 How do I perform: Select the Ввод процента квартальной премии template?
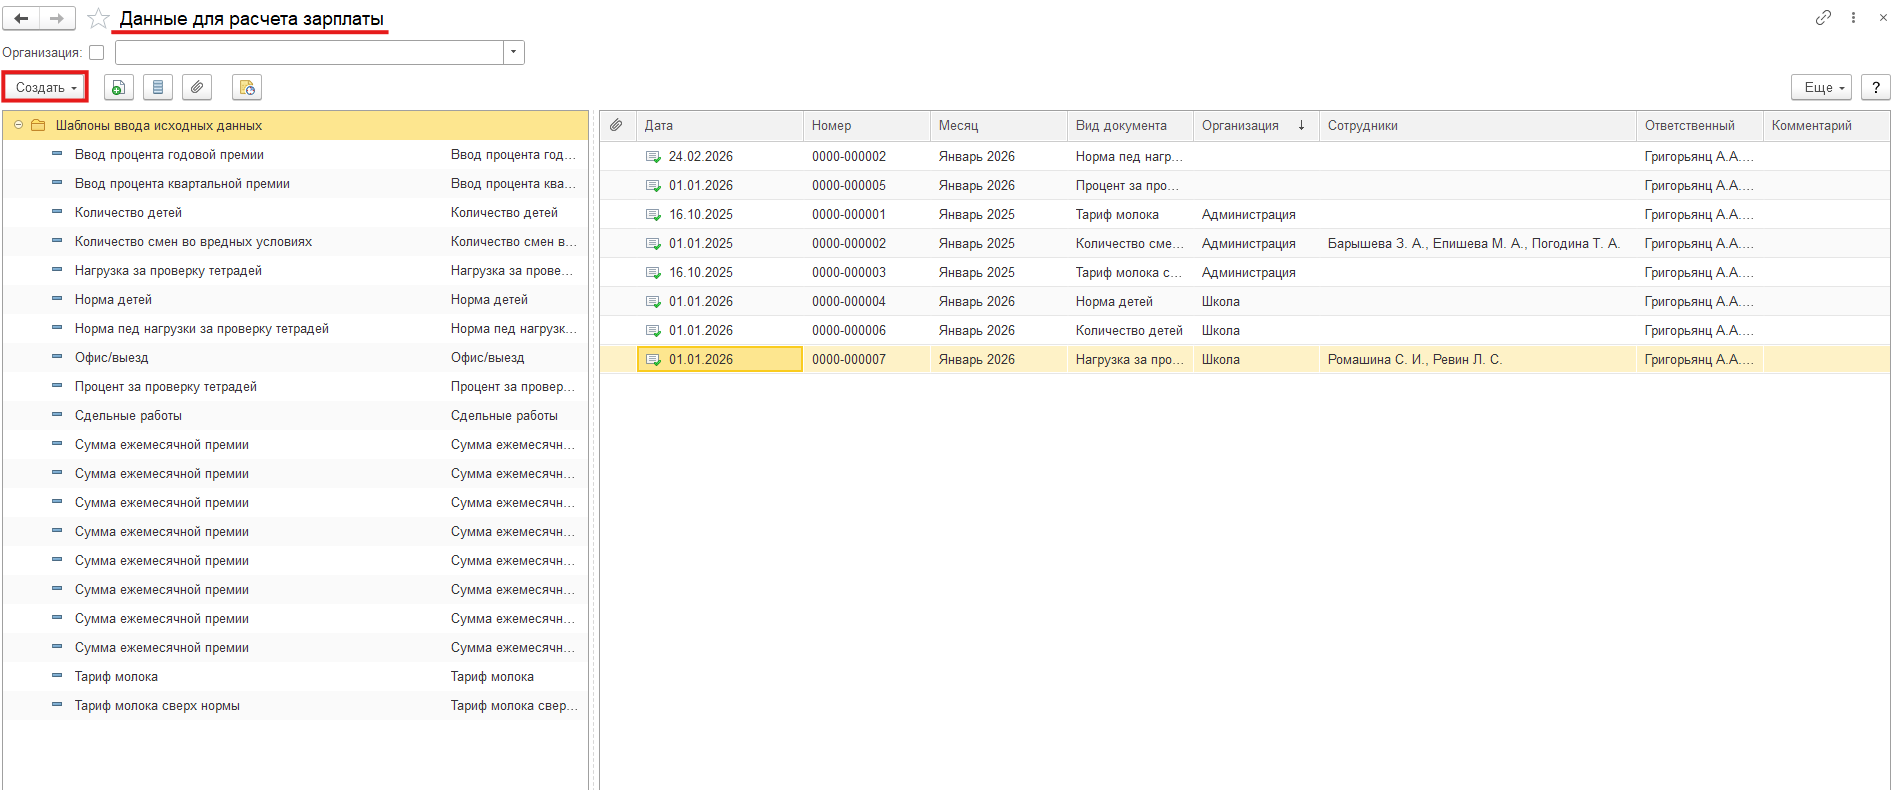296,184
